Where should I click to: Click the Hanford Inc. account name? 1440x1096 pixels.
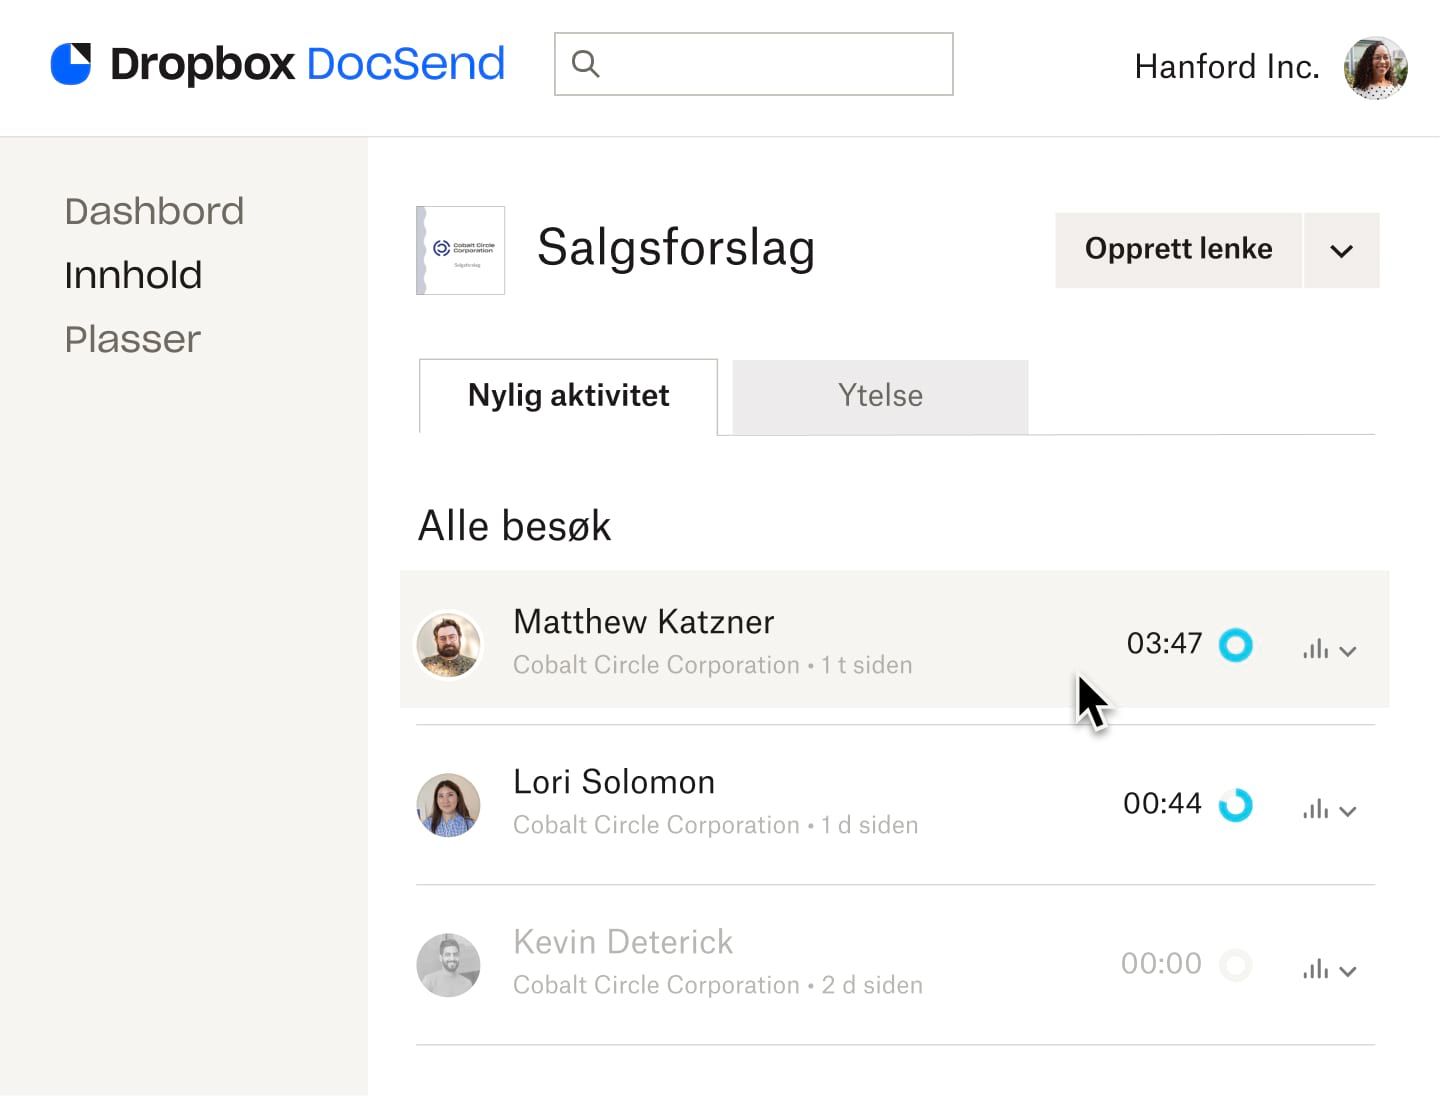pyautogui.click(x=1227, y=67)
